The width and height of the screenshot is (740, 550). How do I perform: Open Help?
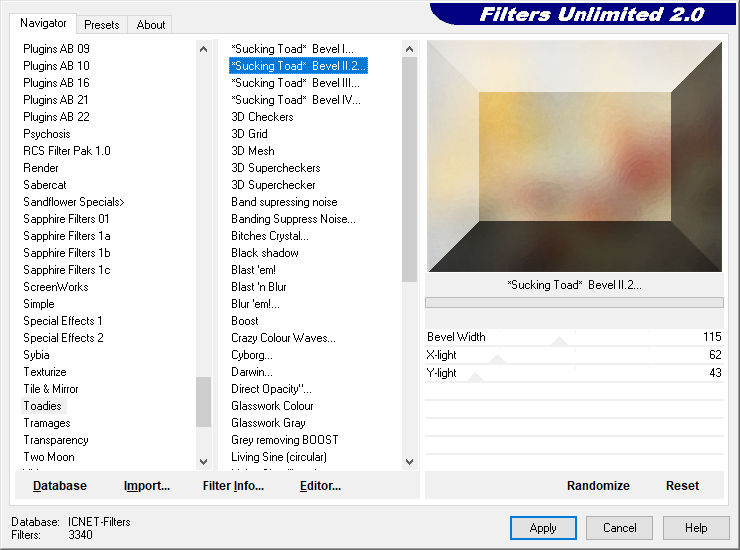pos(696,528)
